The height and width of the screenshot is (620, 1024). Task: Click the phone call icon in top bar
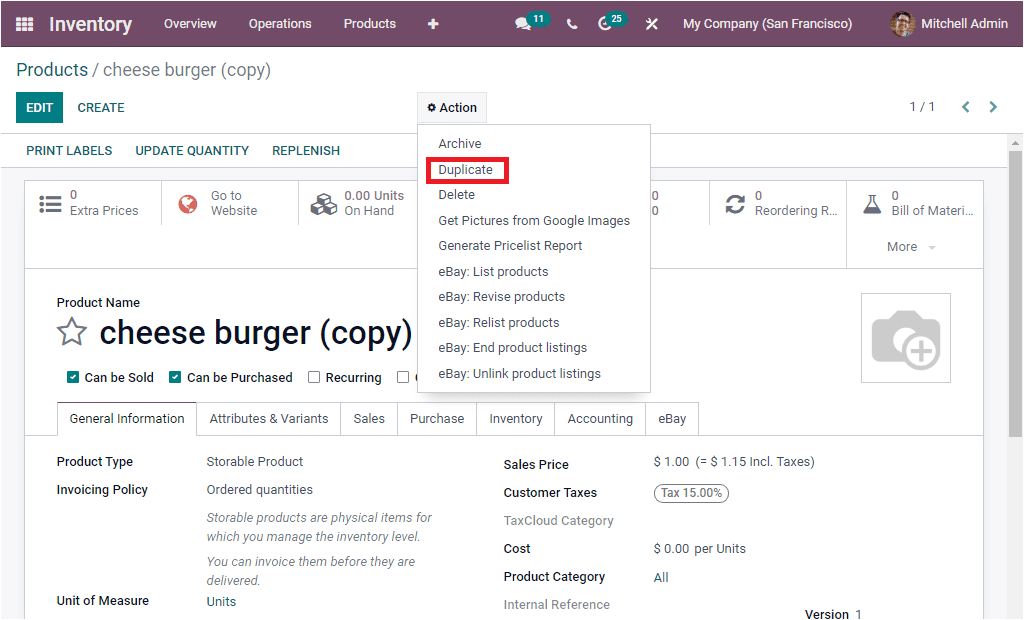pos(571,23)
